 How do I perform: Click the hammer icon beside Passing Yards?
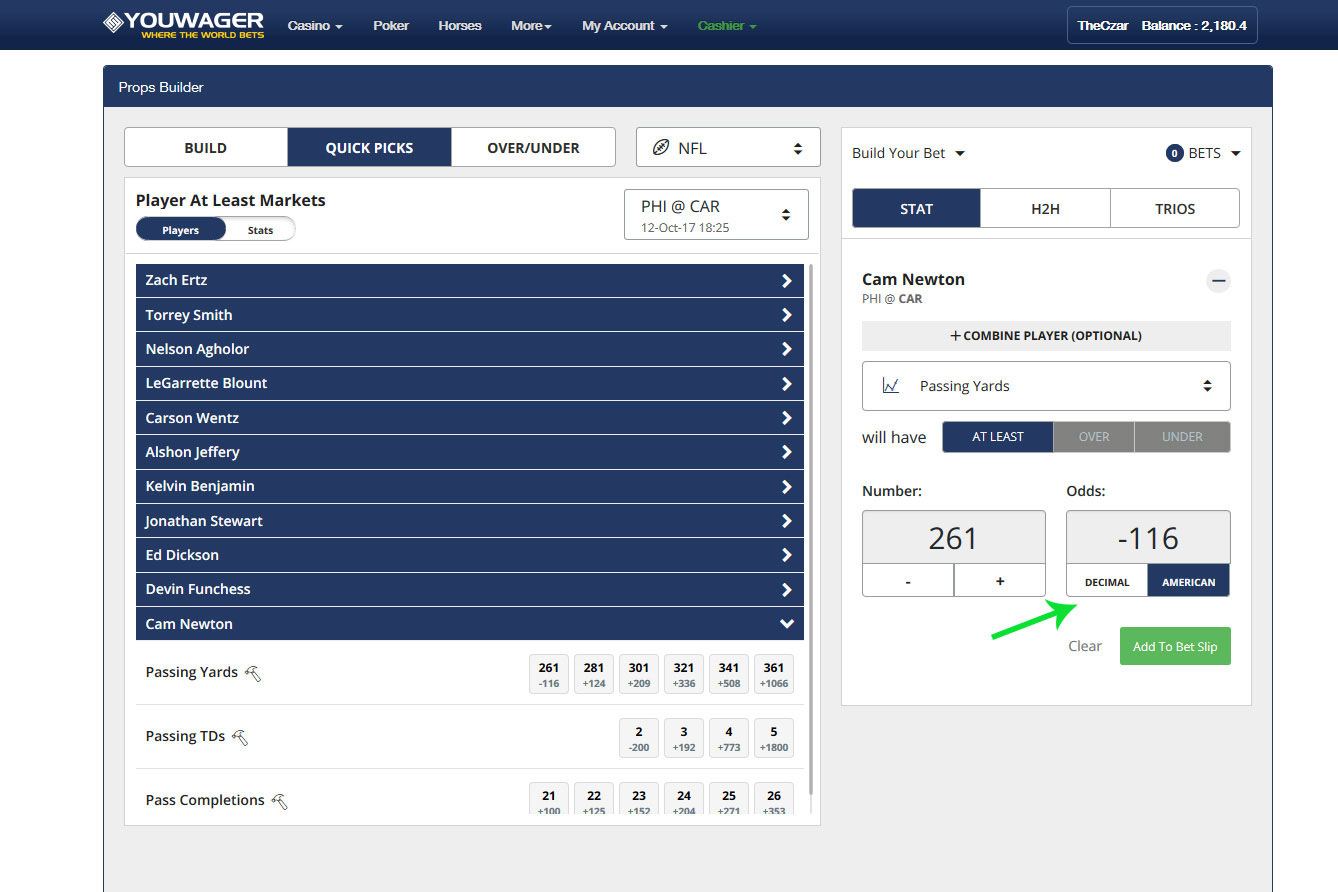coord(253,673)
